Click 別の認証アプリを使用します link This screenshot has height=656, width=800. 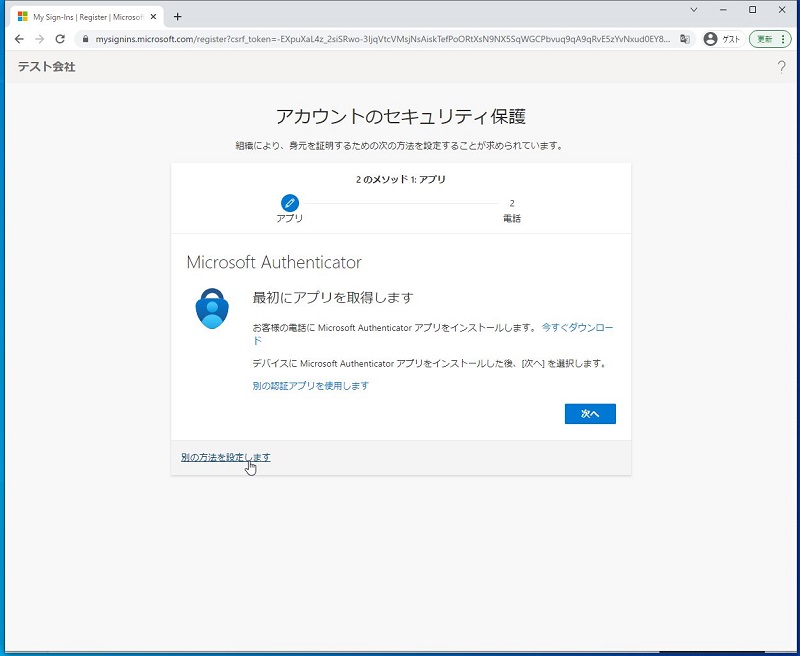click(x=311, y=386)
